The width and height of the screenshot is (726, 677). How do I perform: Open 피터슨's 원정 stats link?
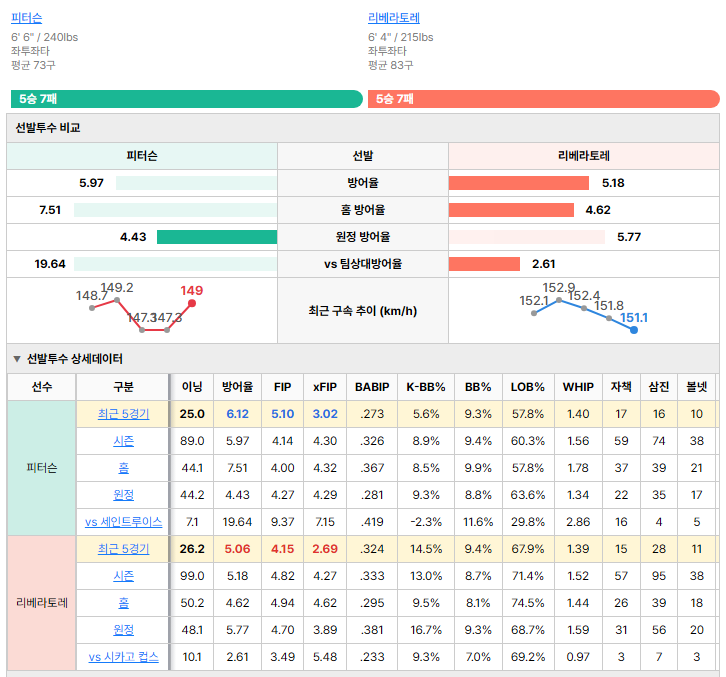pyautogui.click(x=123, y=495)
